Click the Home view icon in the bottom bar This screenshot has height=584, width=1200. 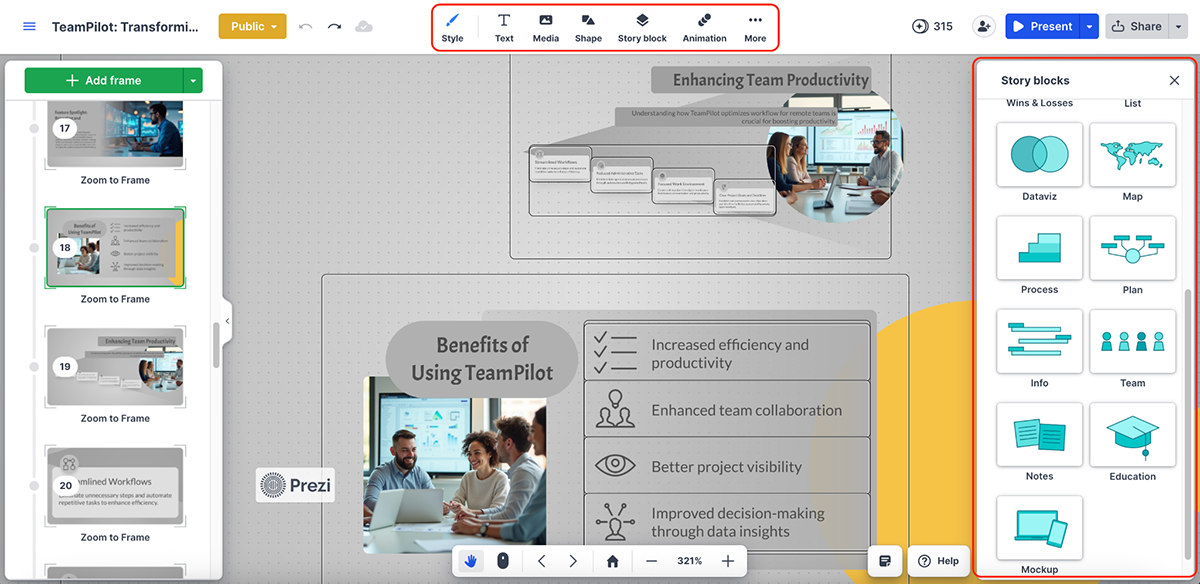tap(611, 561)
